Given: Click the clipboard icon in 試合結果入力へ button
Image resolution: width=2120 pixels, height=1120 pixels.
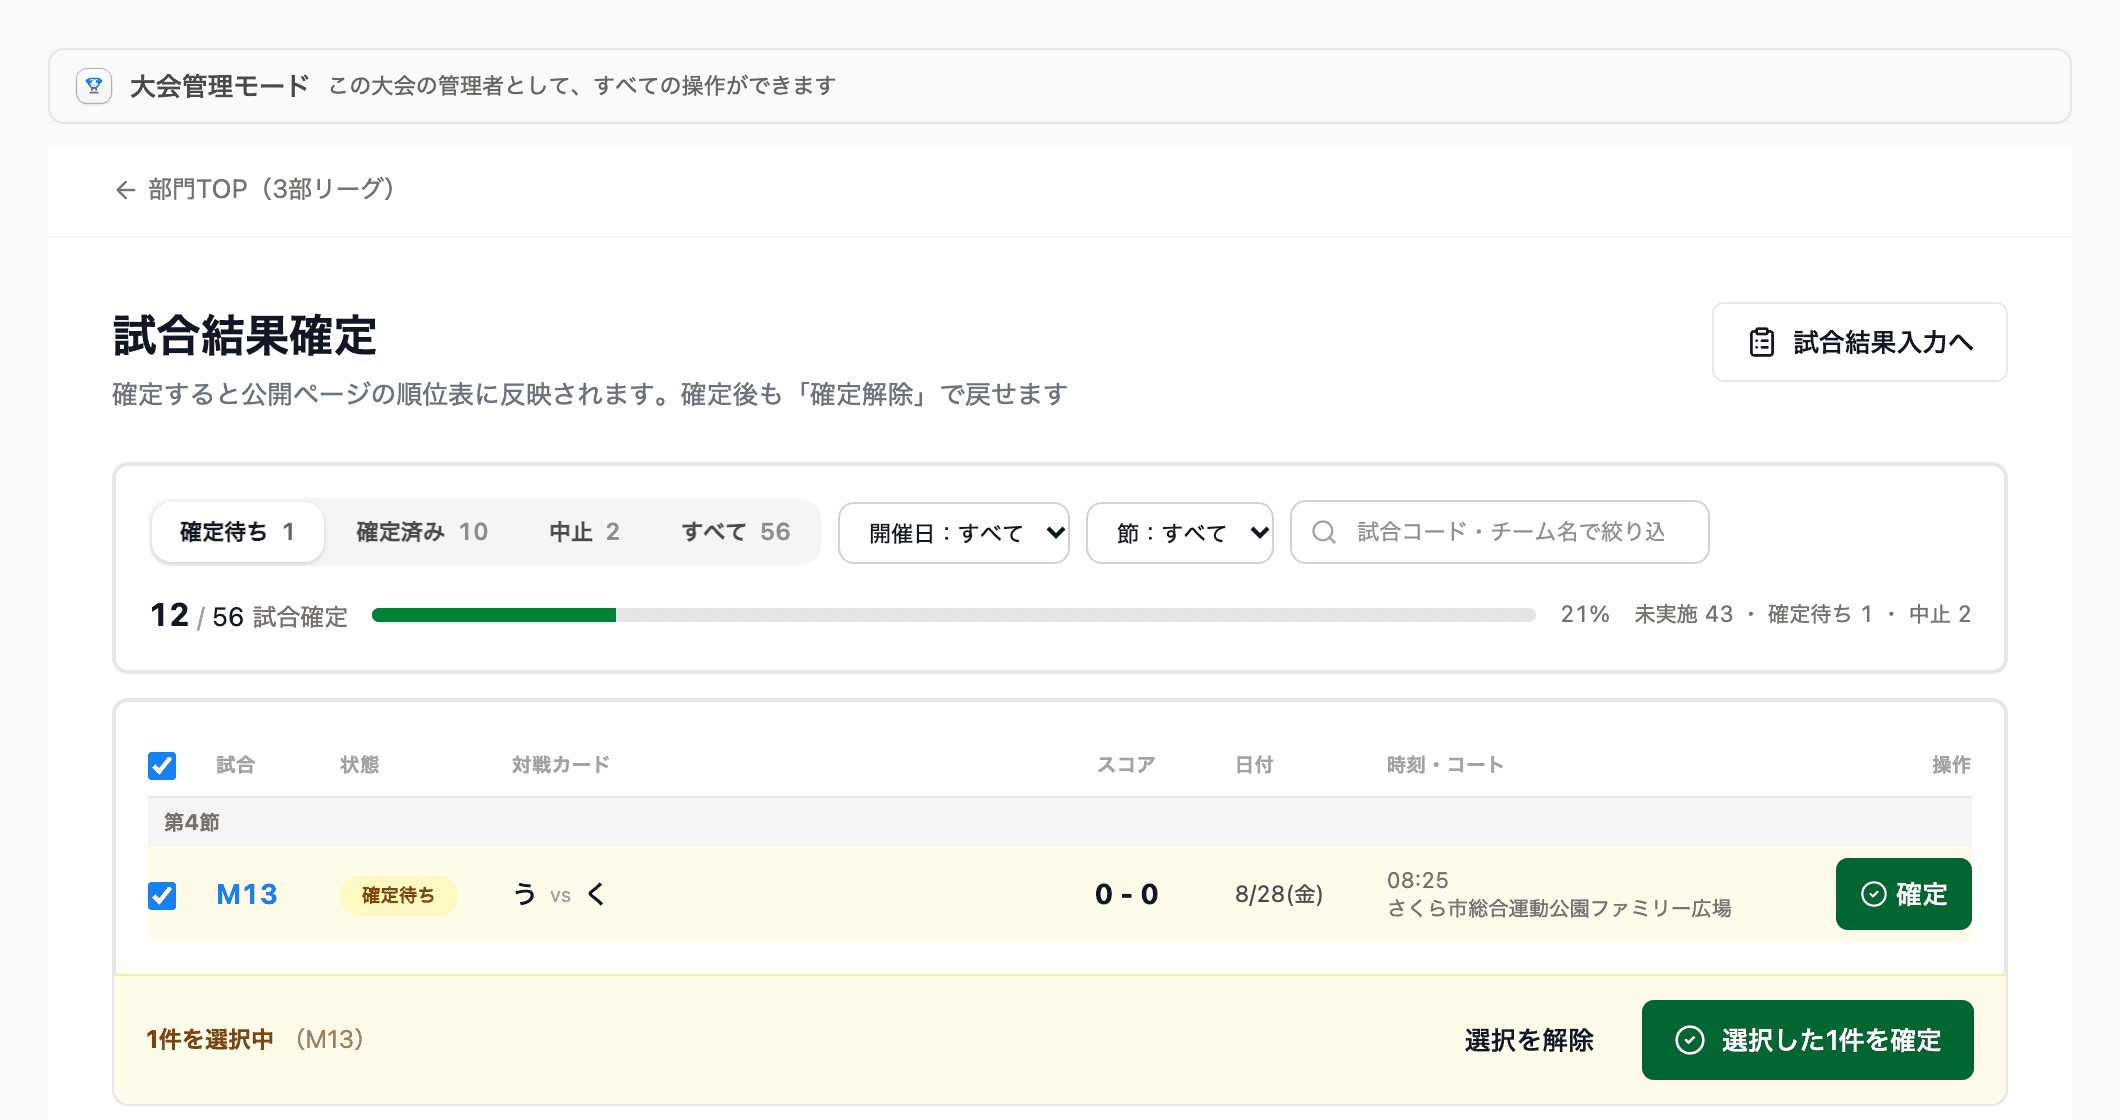Looking at the screenshot, I should pyautogui.click(x=1762, y=342).
